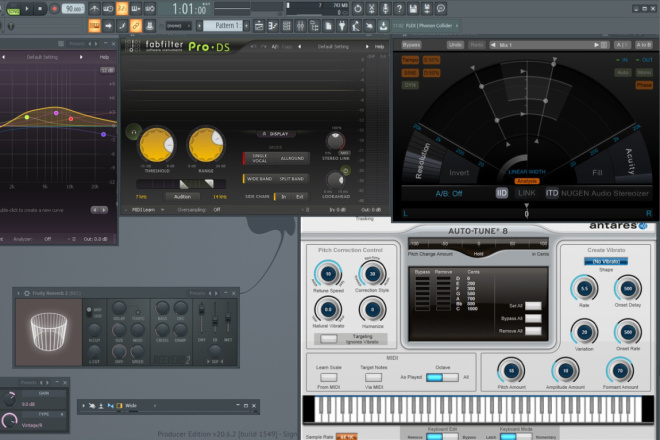
Task: Click the render/export icon next to save
Action: pos(427,8)
